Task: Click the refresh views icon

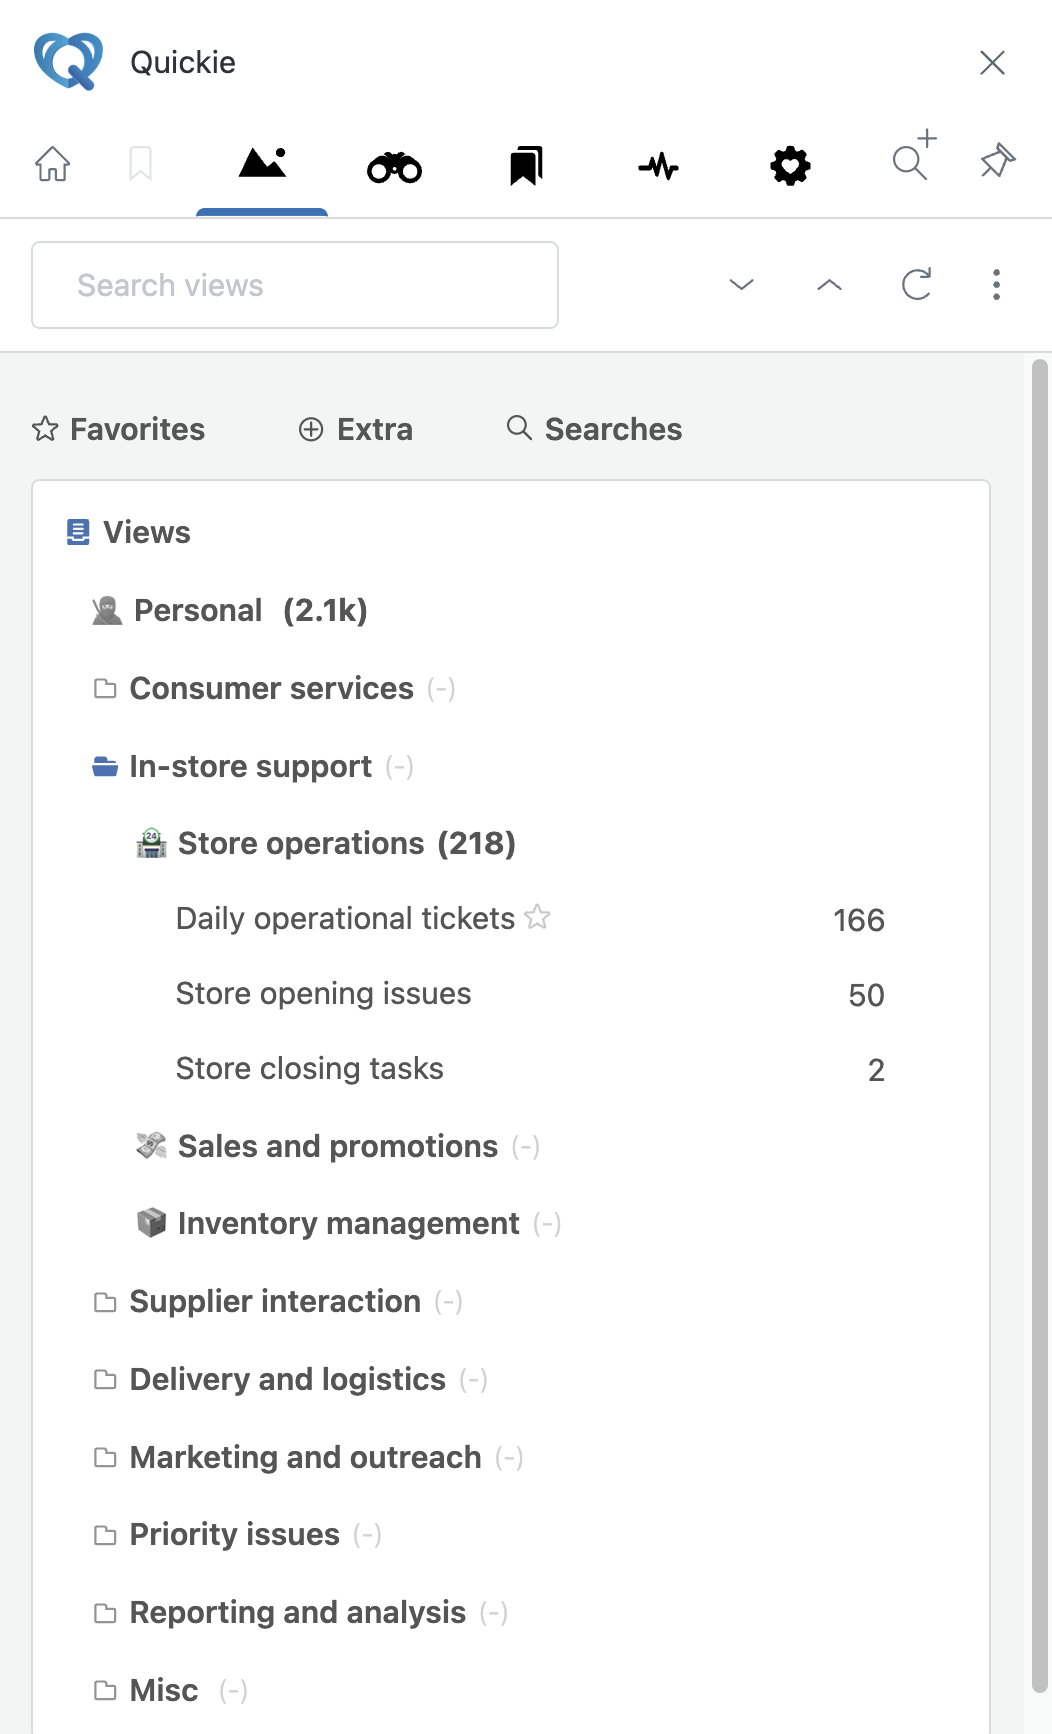Action: (916, 285)
